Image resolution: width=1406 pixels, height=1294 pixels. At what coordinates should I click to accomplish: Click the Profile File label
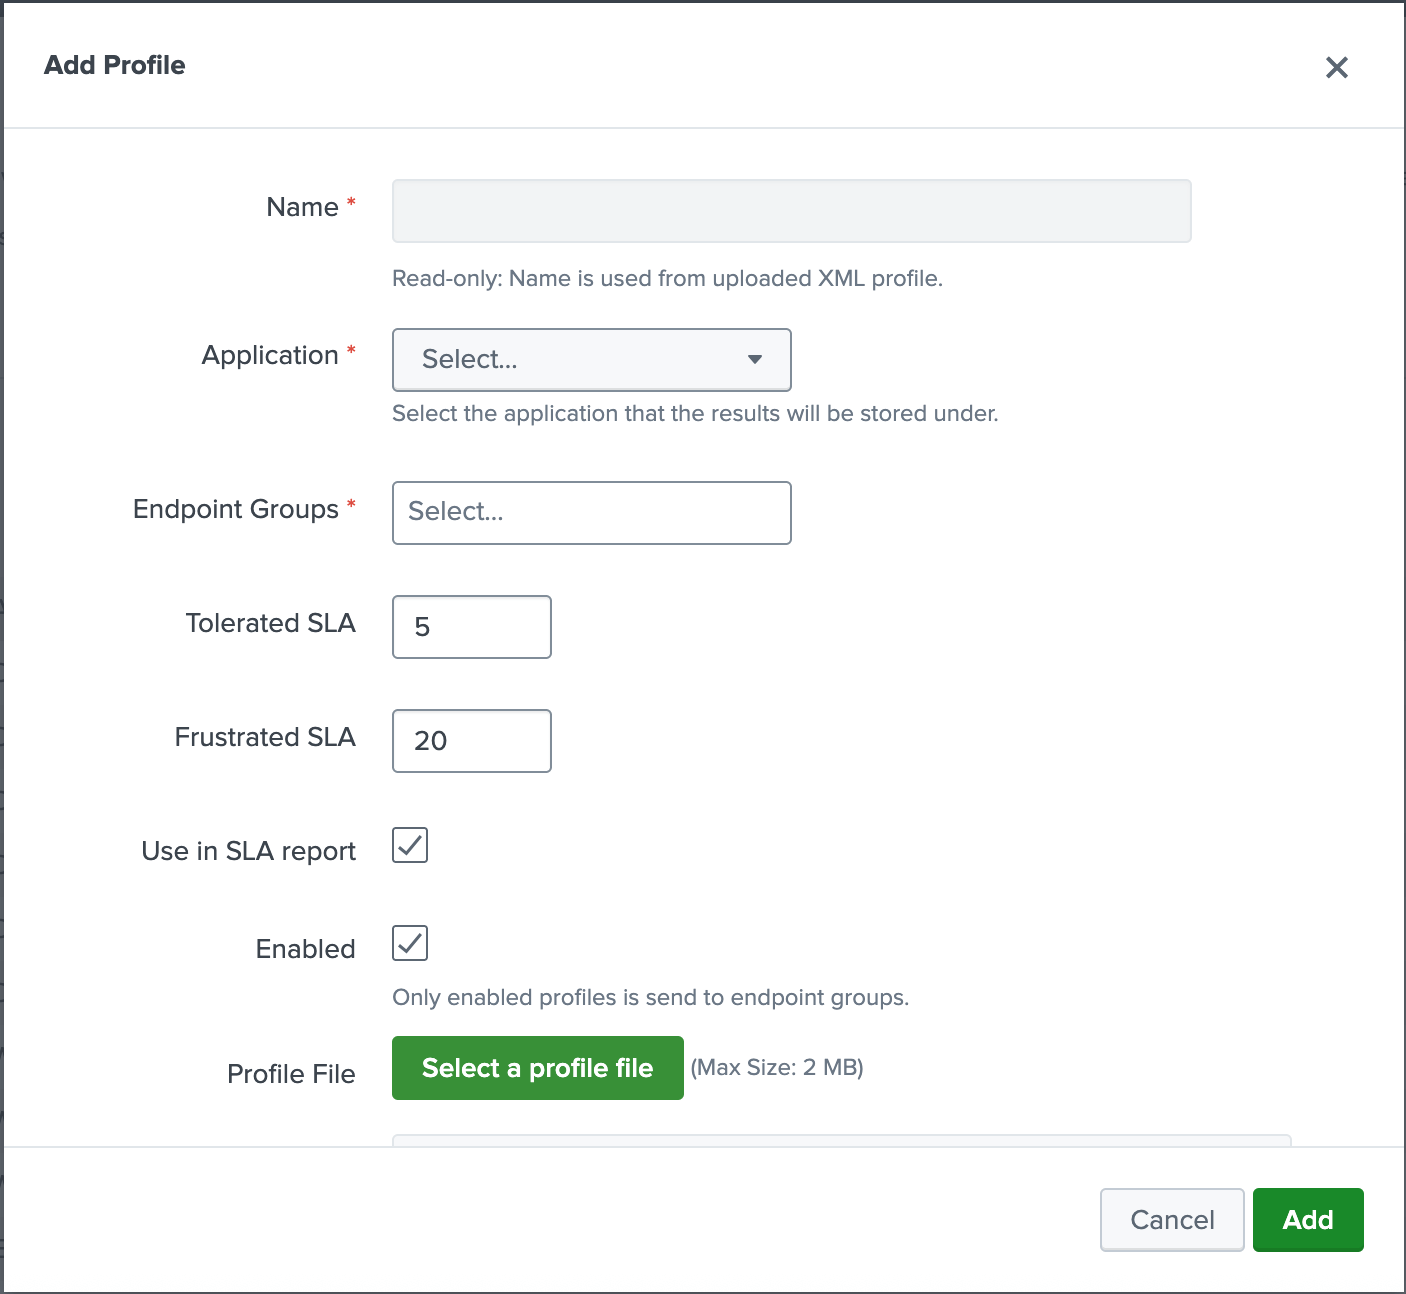pyautogui.click(x=291, y=1074)
